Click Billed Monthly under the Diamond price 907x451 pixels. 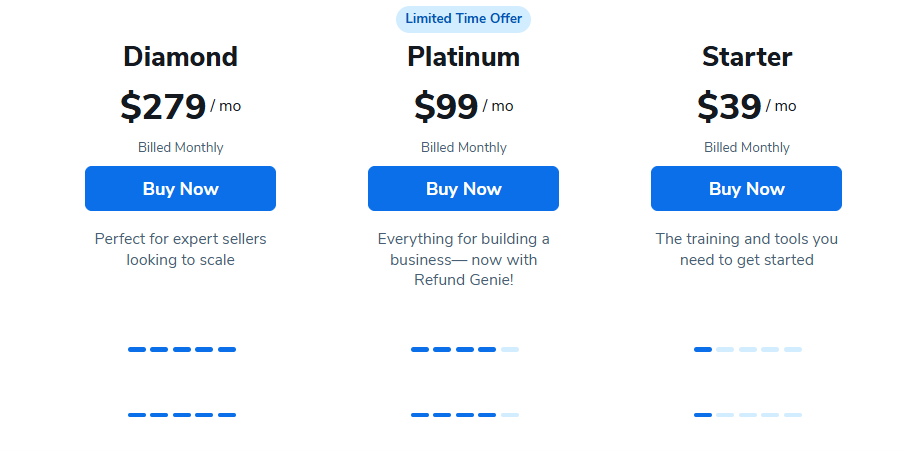(x=180, y=148)
